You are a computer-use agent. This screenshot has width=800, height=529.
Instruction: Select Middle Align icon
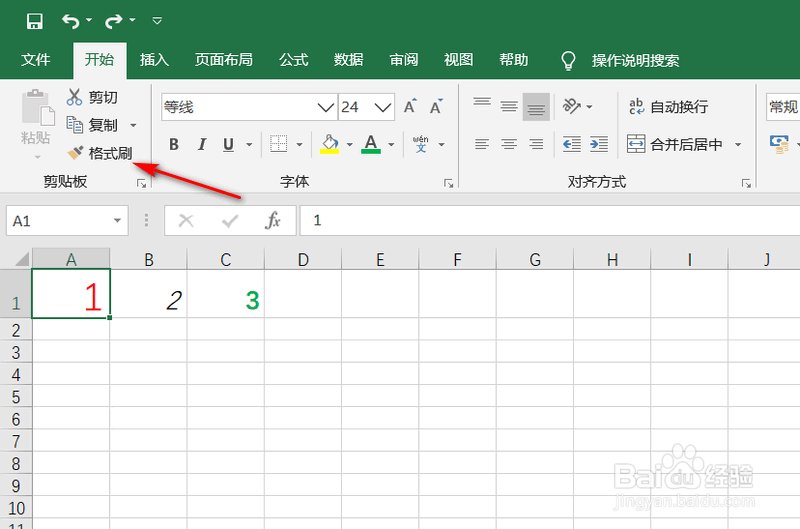coord(509,106)
